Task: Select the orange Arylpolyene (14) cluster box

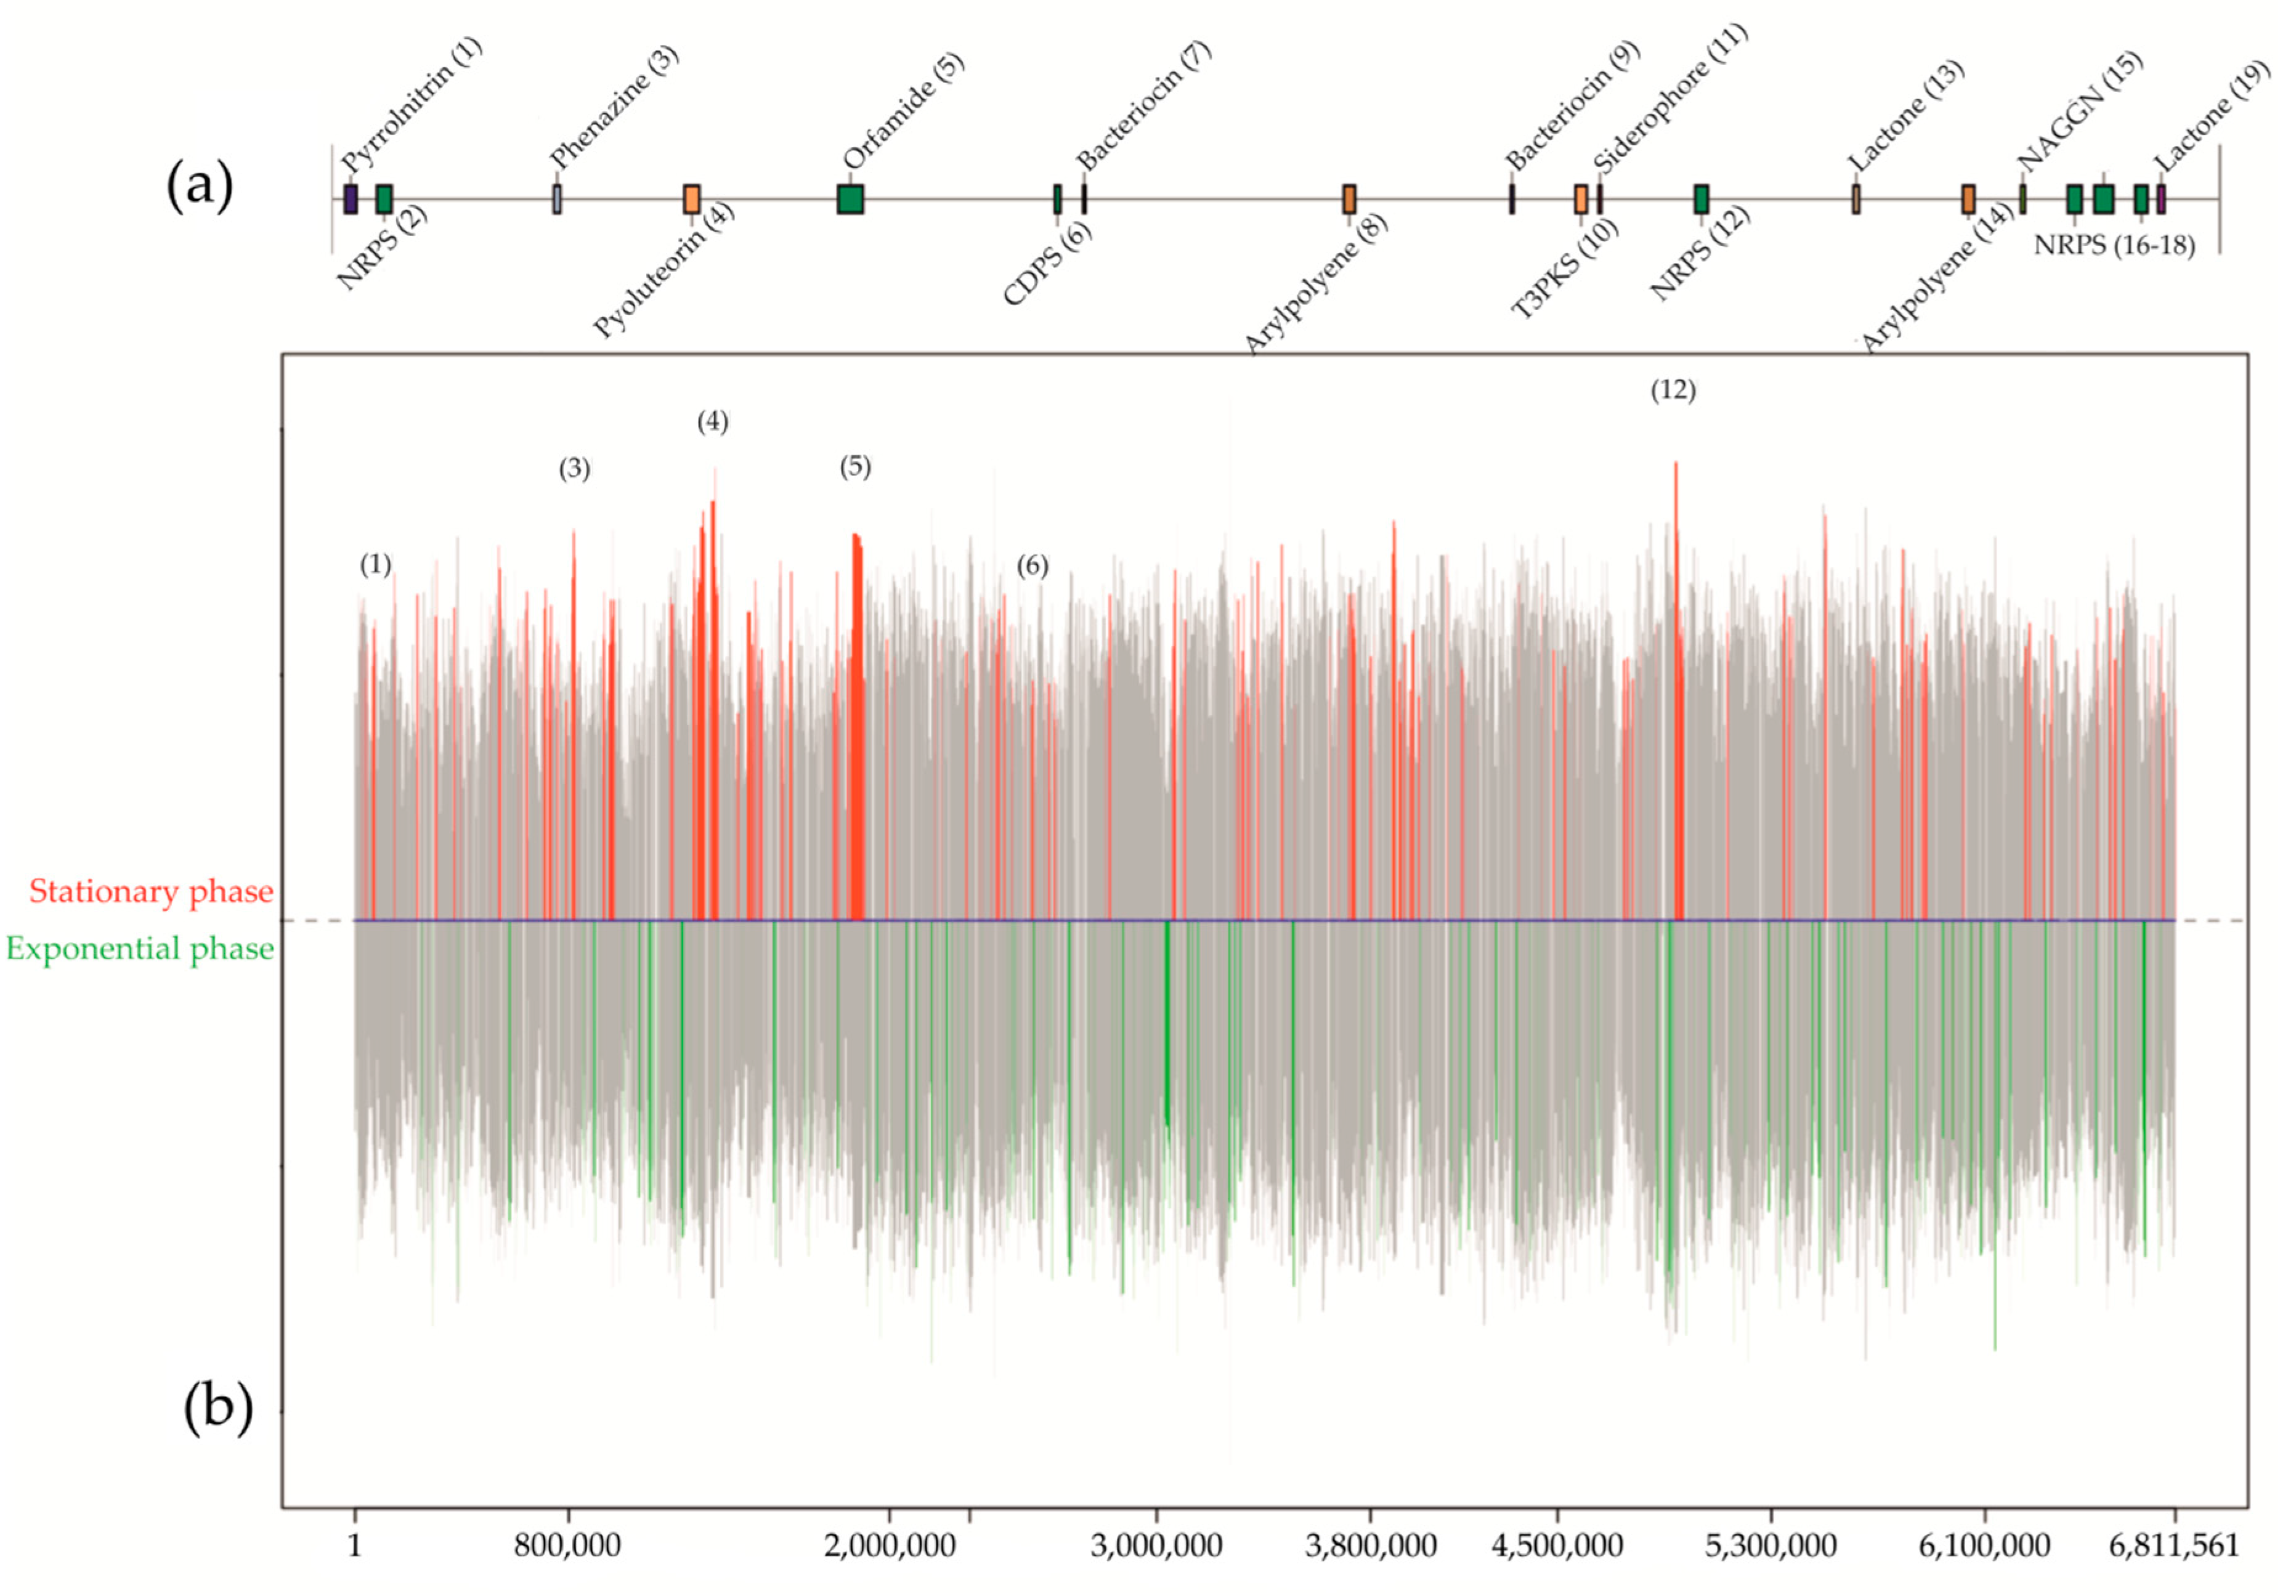Action: (x=1968, y=199)
